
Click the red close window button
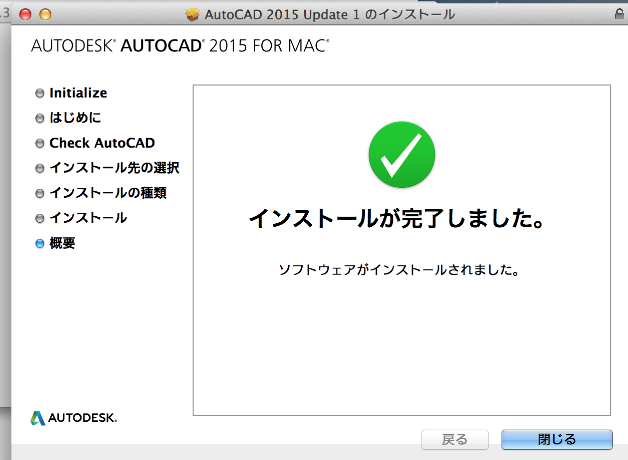tap(25, 14)
